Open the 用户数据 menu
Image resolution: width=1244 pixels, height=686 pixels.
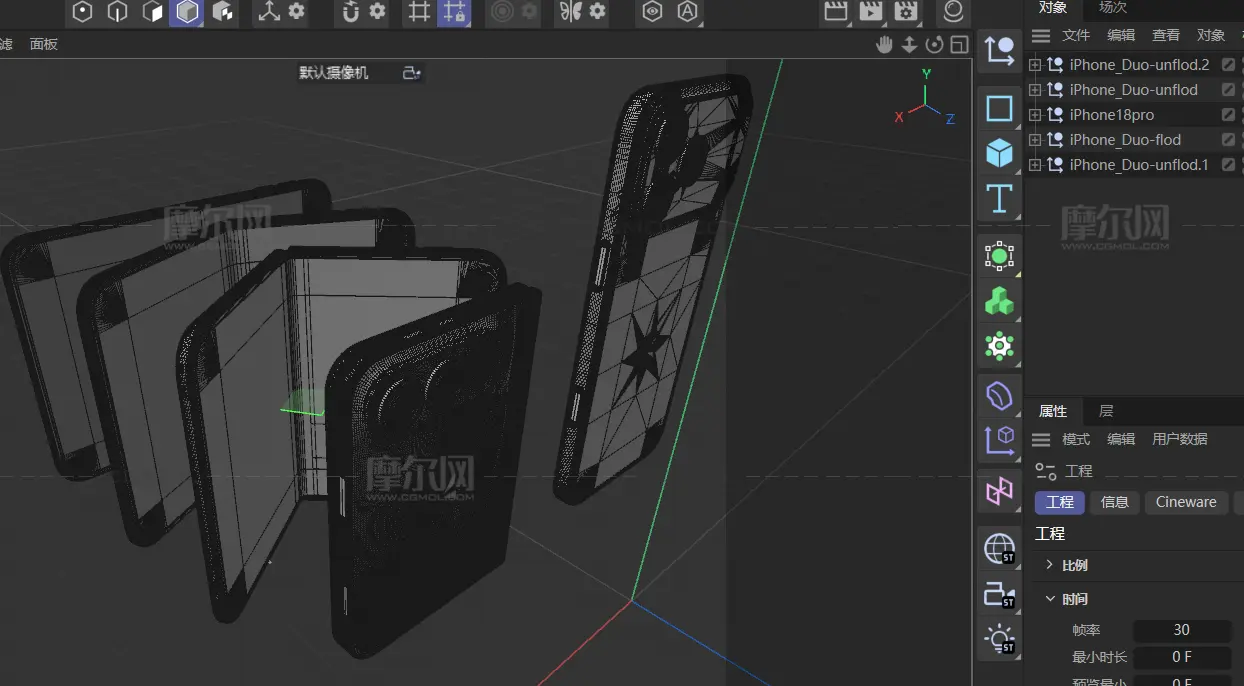point(1180,439)
